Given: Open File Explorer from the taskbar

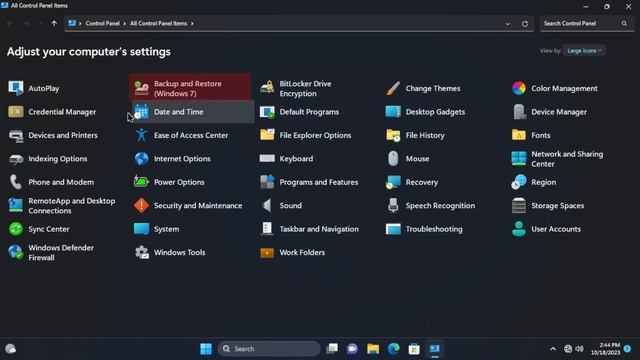Looking at the screenshot, I should click(373, 349).
